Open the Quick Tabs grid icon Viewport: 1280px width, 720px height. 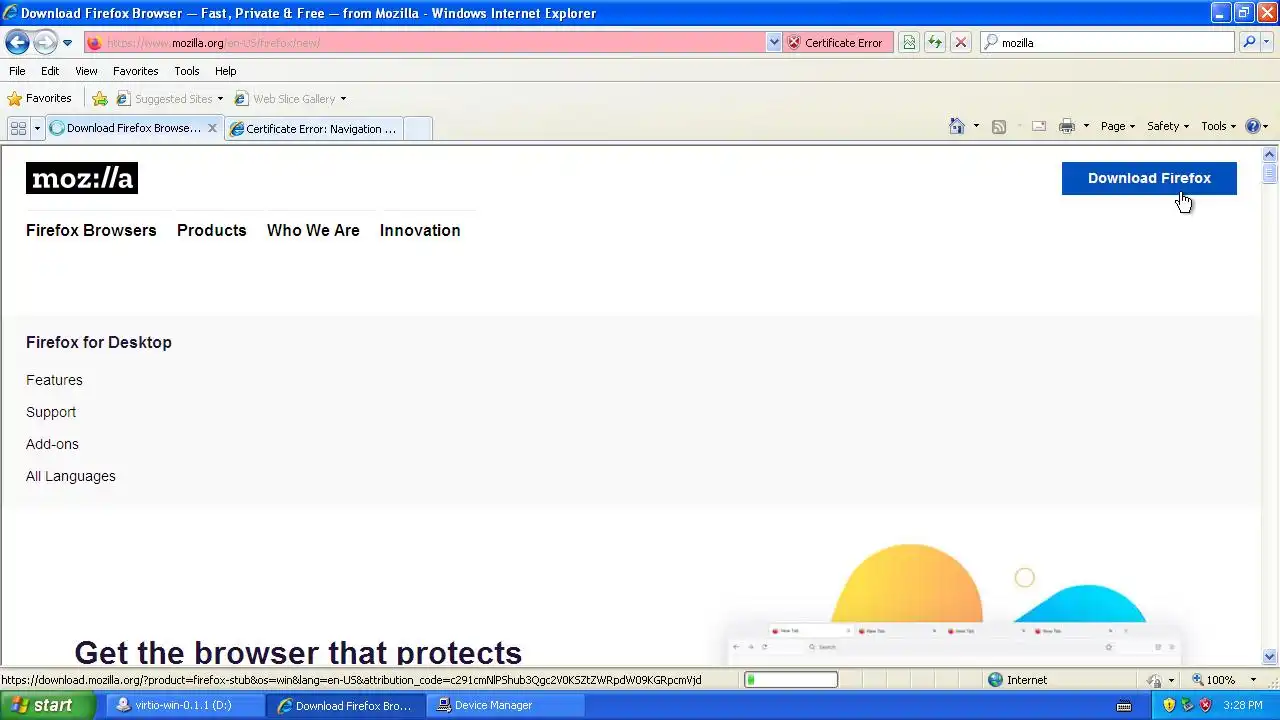click(18, 128)
